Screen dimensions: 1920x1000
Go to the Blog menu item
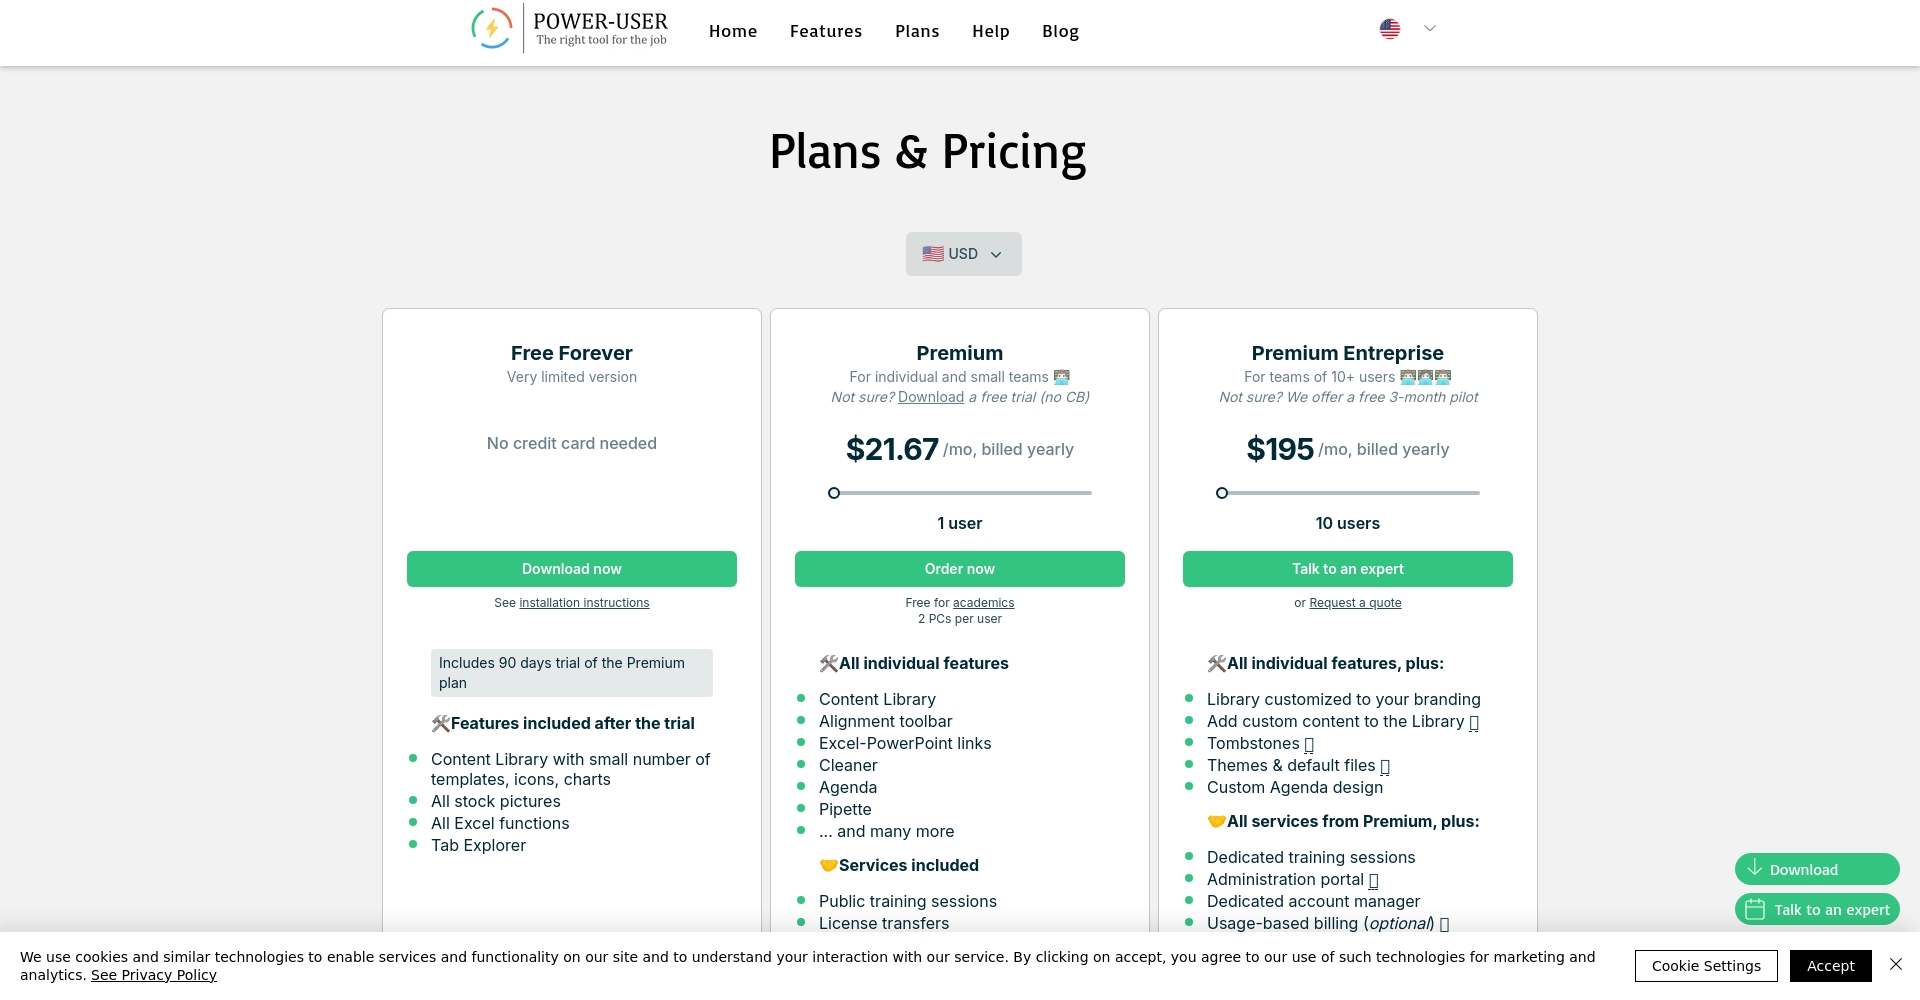tap(1060, 31)
